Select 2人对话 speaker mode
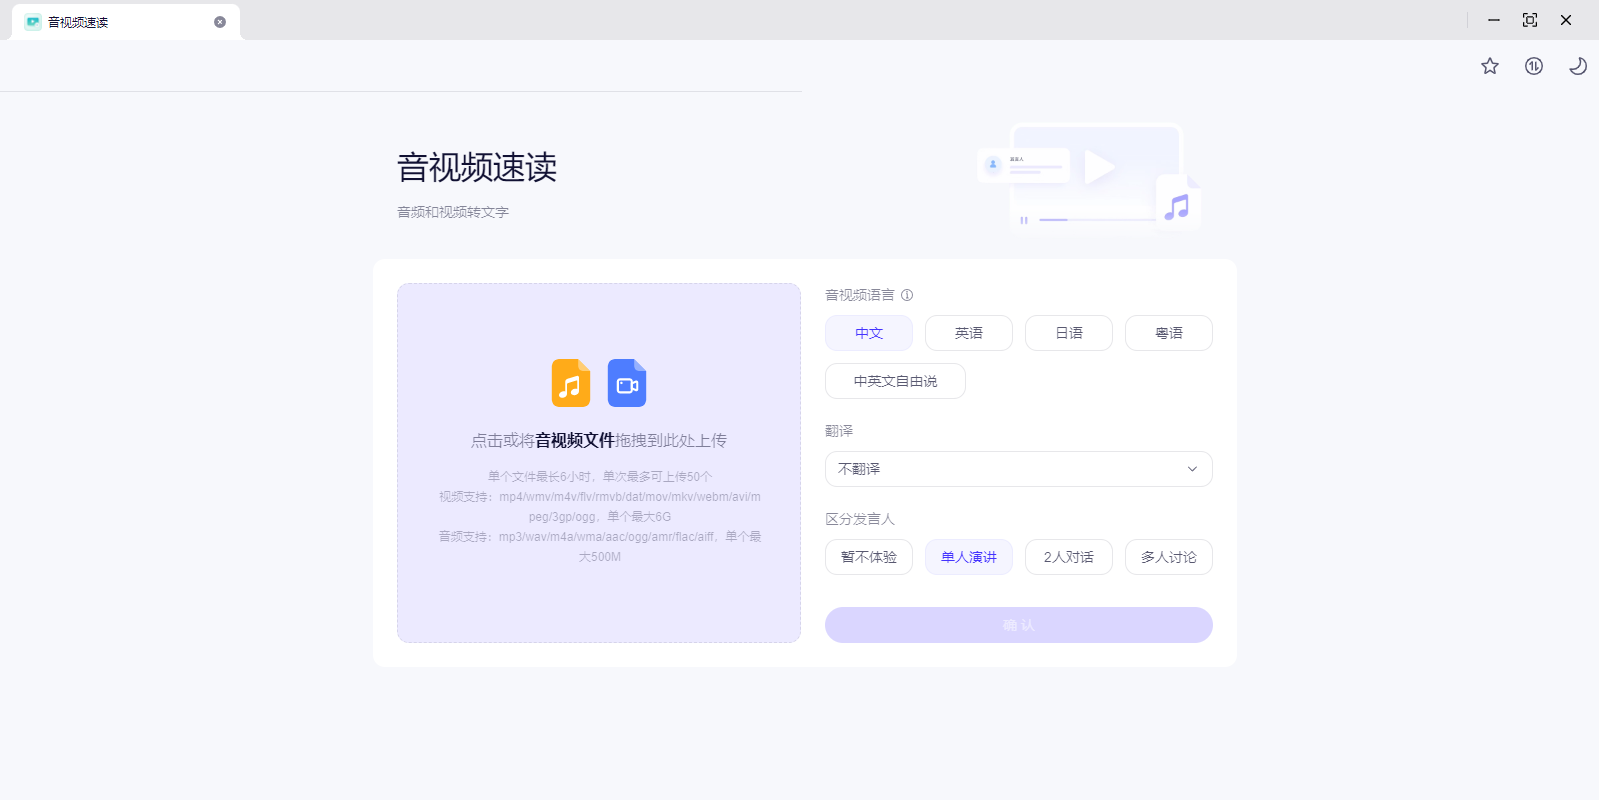 click(1068, 557)
